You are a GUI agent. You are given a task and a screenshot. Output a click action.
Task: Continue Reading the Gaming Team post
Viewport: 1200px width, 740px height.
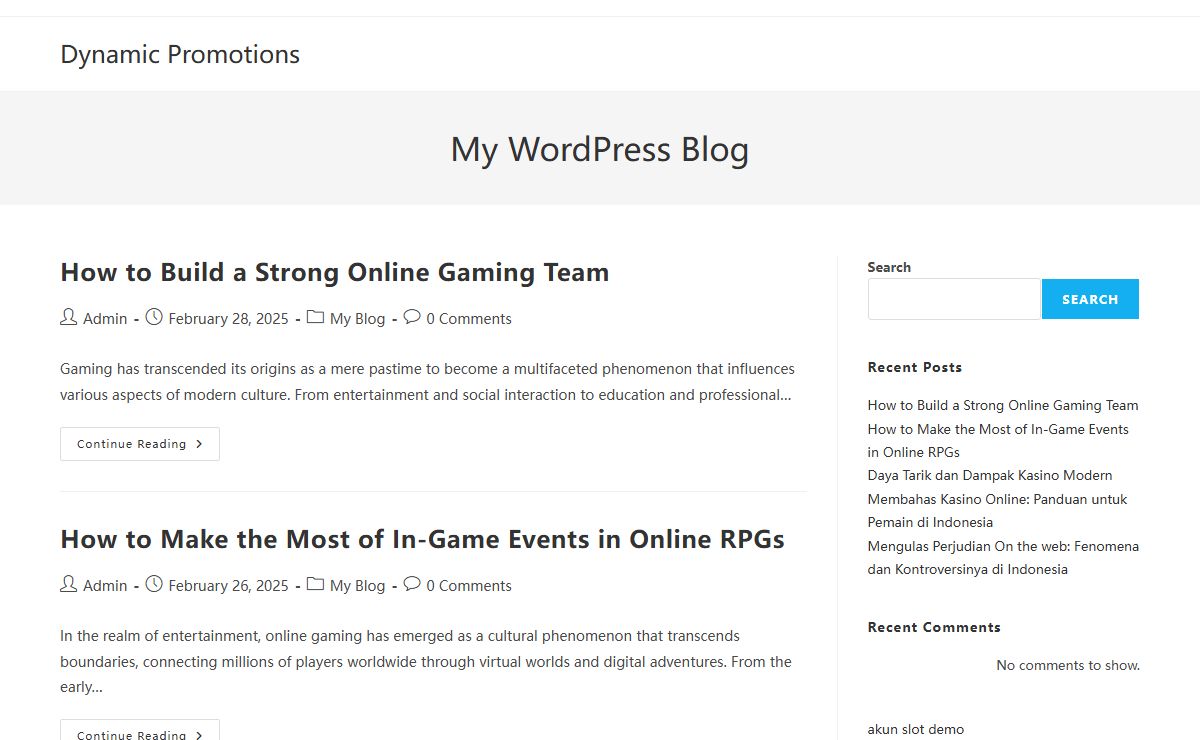pos(140,444)
